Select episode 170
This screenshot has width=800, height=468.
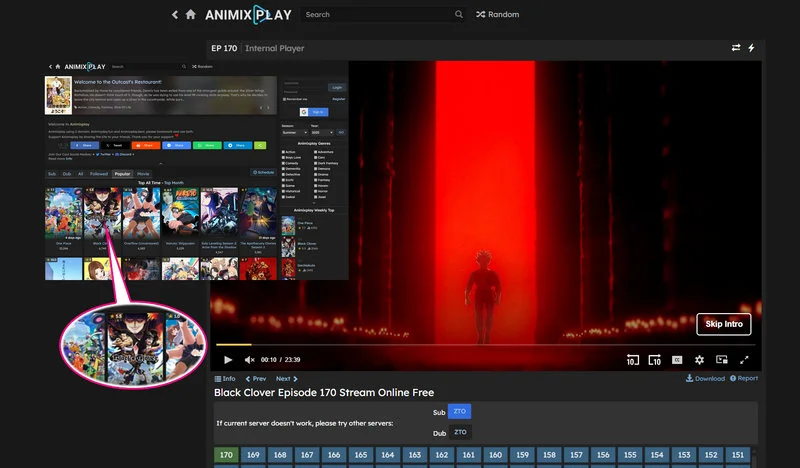click(x=226, y=455)
